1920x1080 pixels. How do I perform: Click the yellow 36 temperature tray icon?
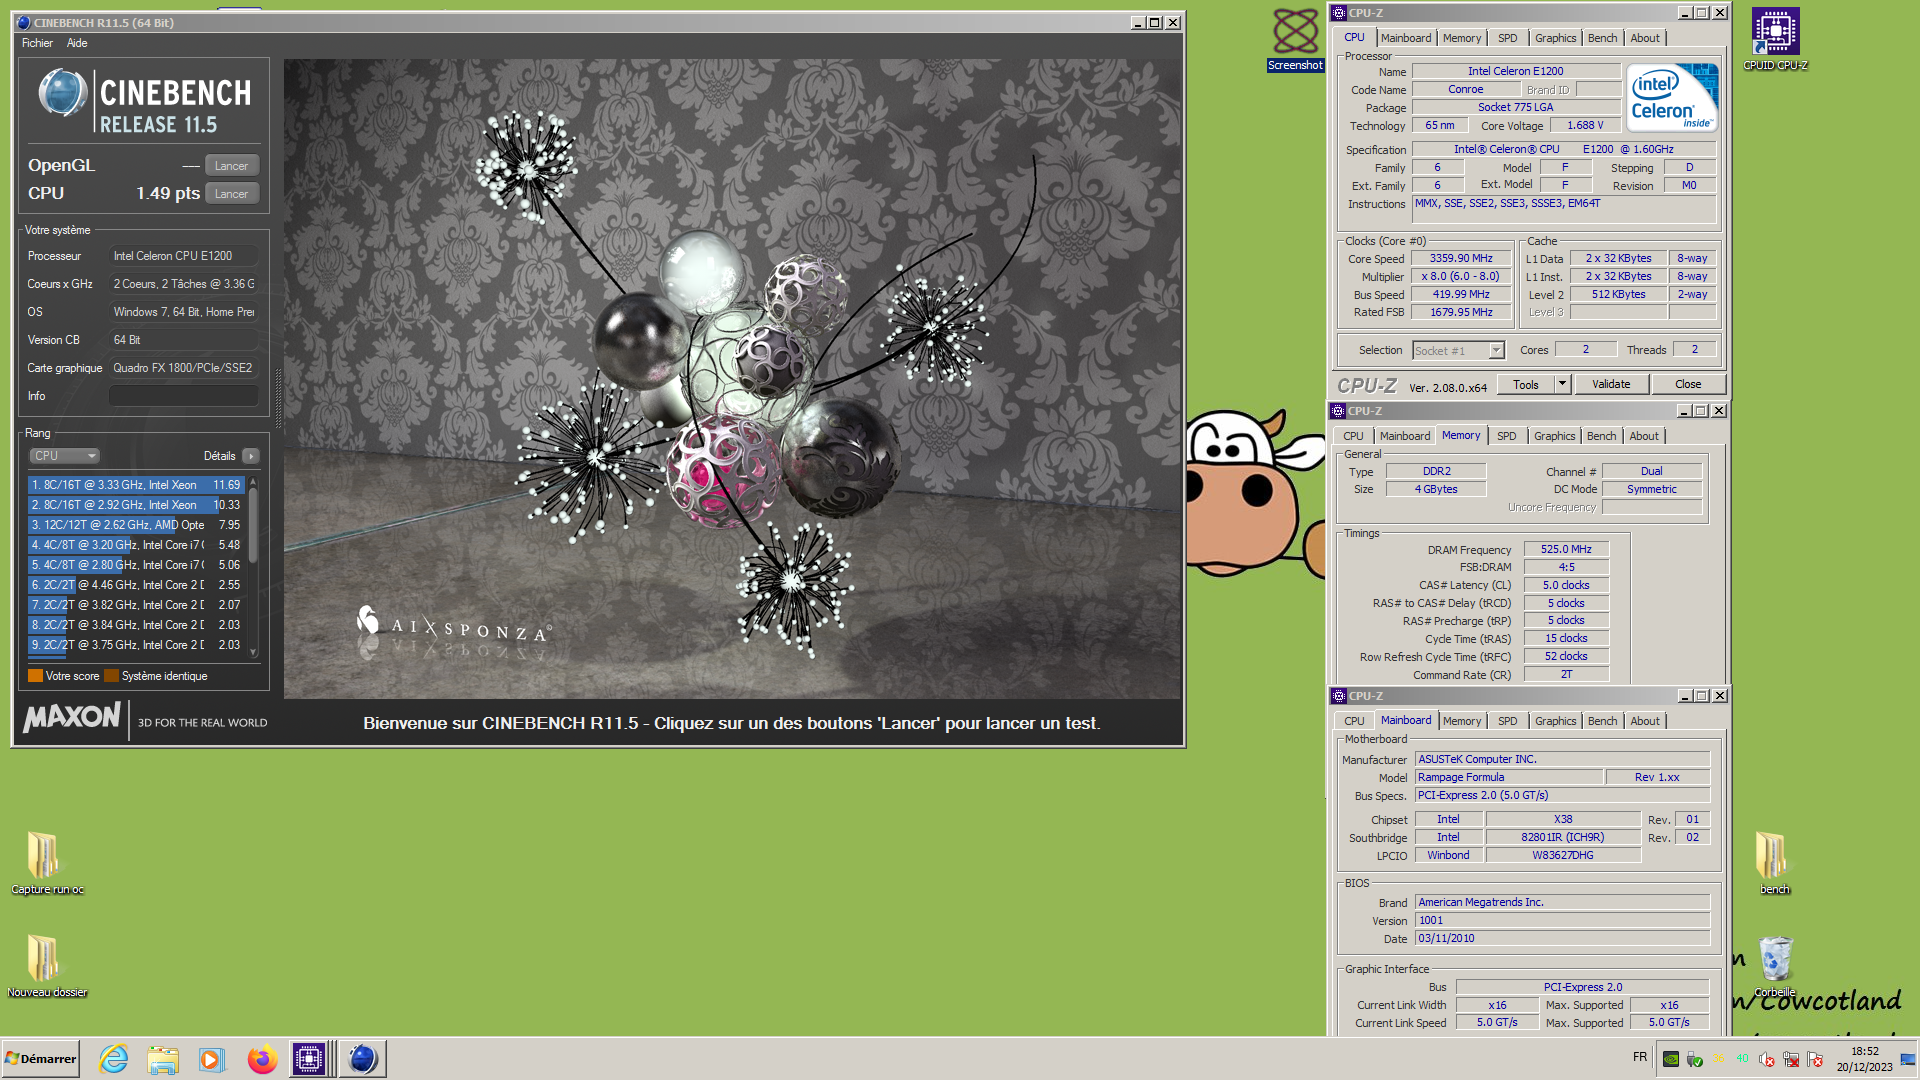point(1719,1059)
